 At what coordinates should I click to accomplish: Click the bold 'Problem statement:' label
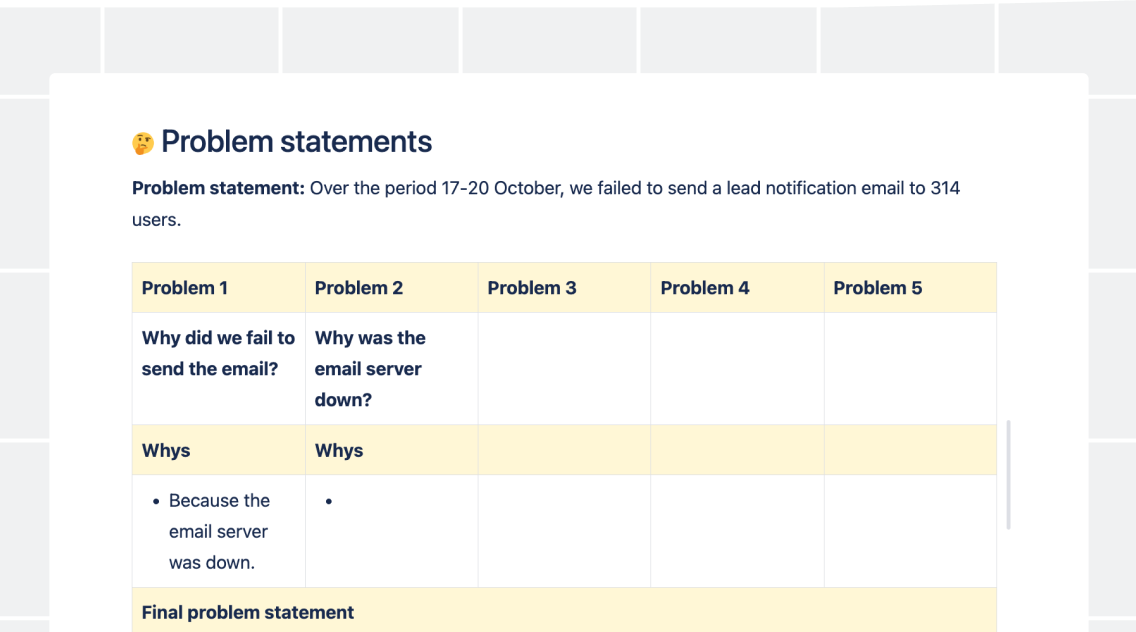(x=218, y=188)
